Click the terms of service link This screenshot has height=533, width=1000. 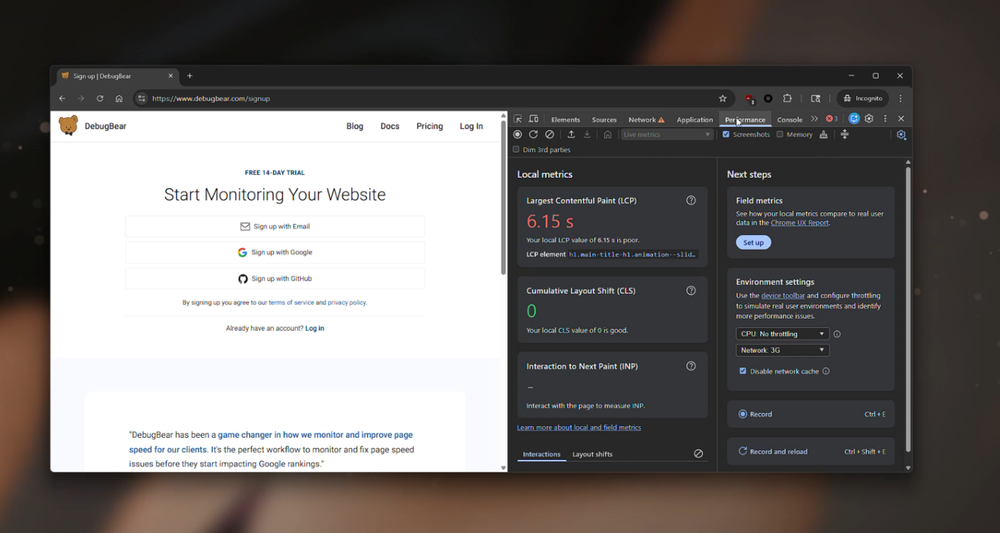[x=291, y=303]
